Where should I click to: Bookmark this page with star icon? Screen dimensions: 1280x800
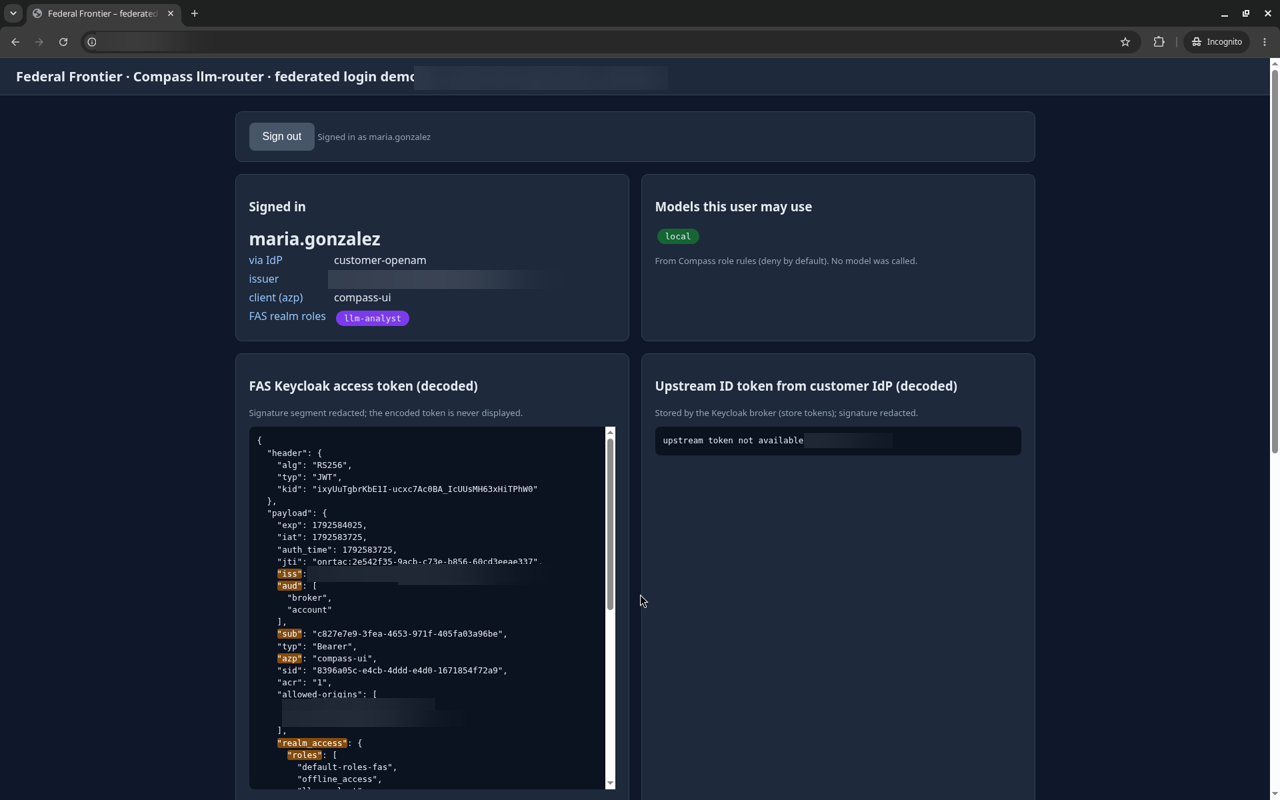(x=1125, y=42)
